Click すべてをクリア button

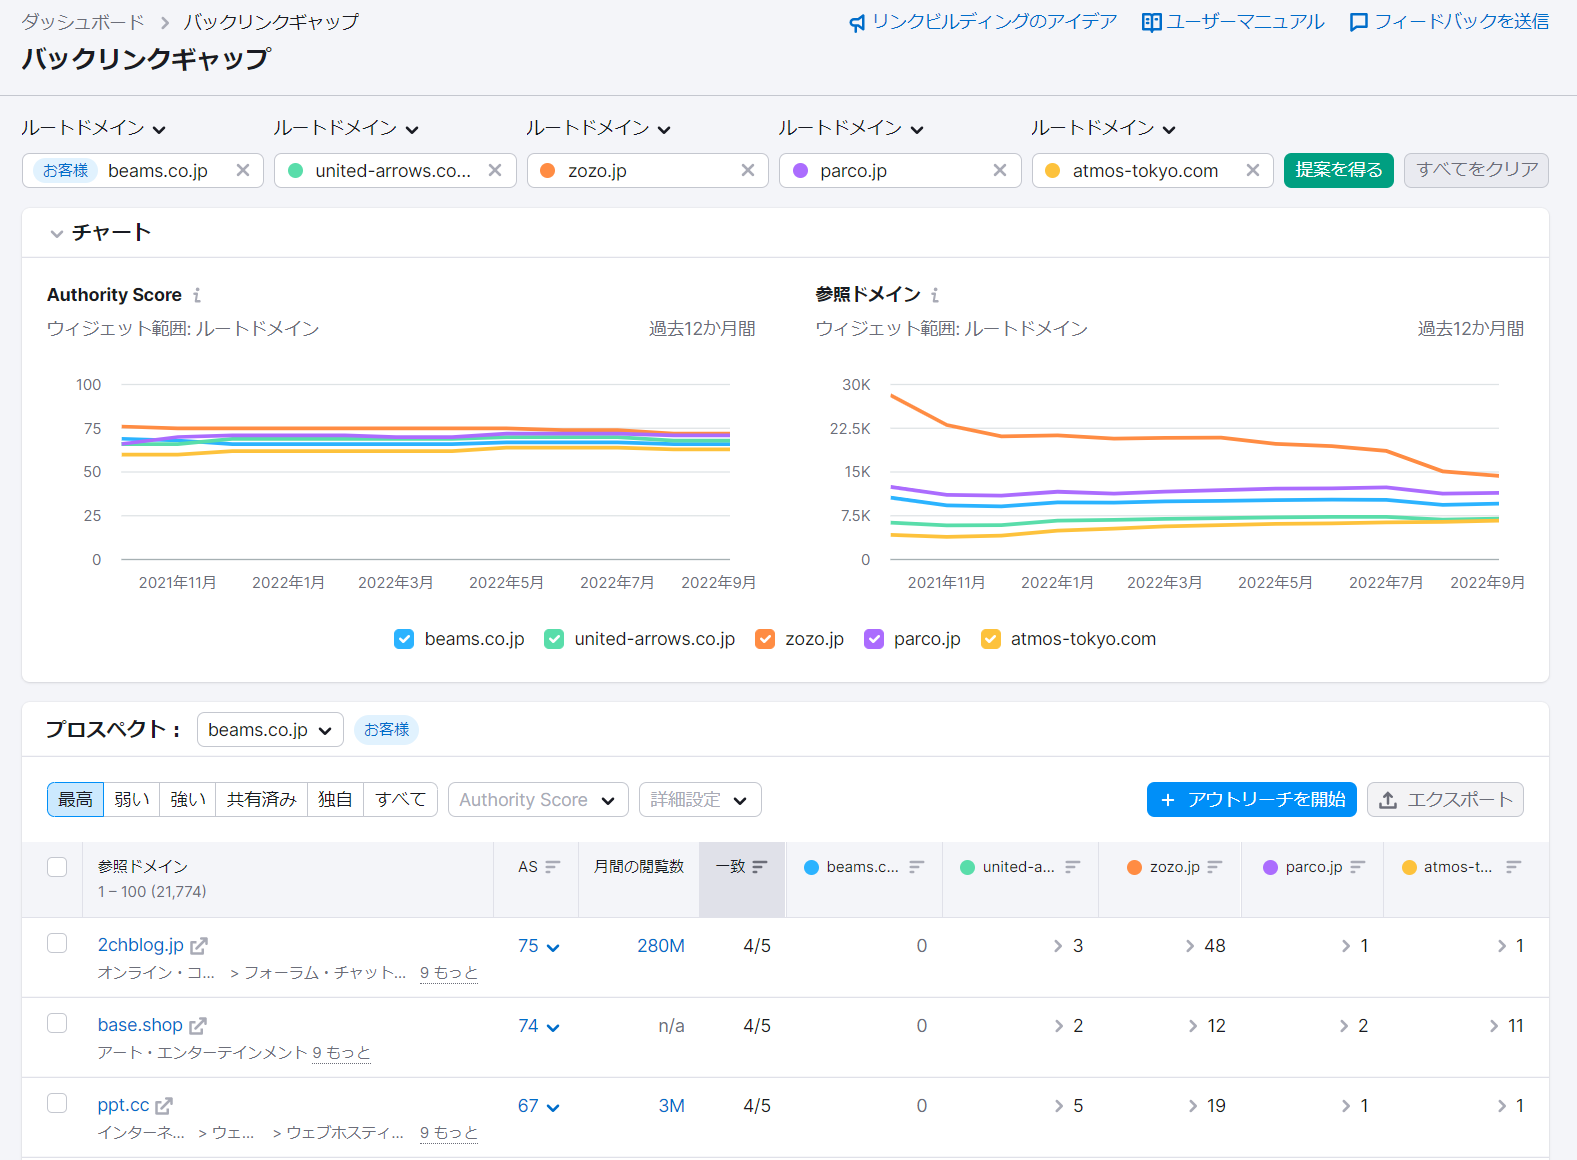pos(1476,170)
